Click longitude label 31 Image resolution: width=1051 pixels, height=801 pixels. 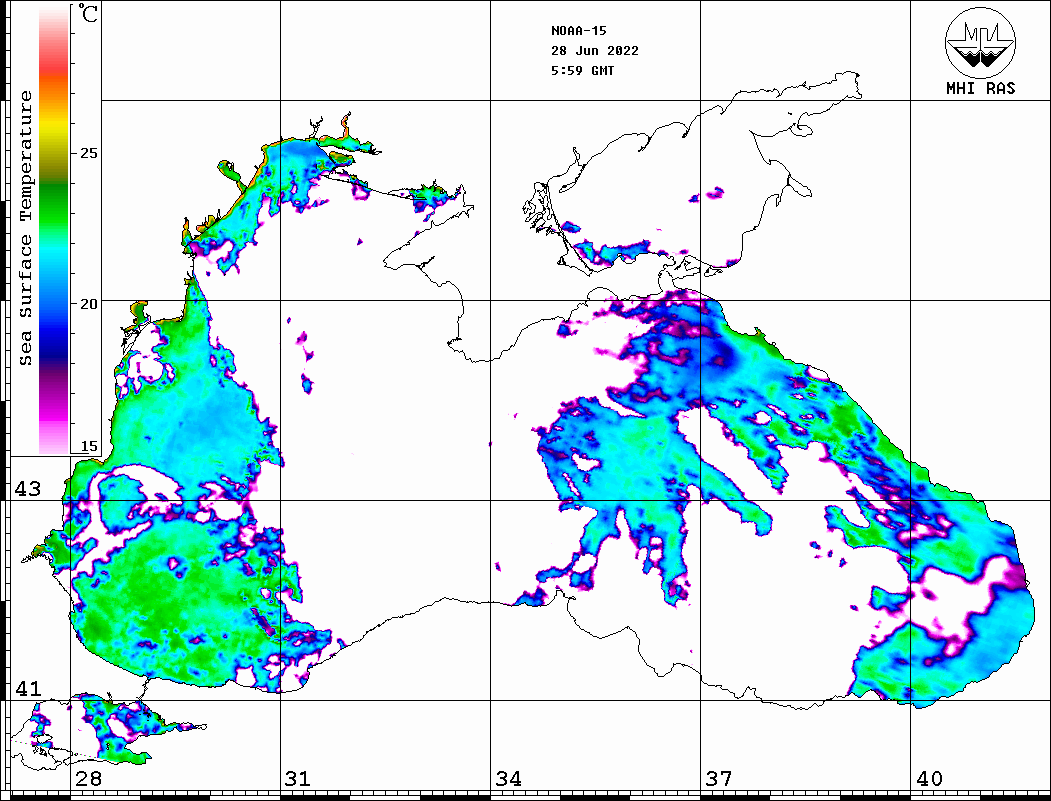tap(298, 779)
